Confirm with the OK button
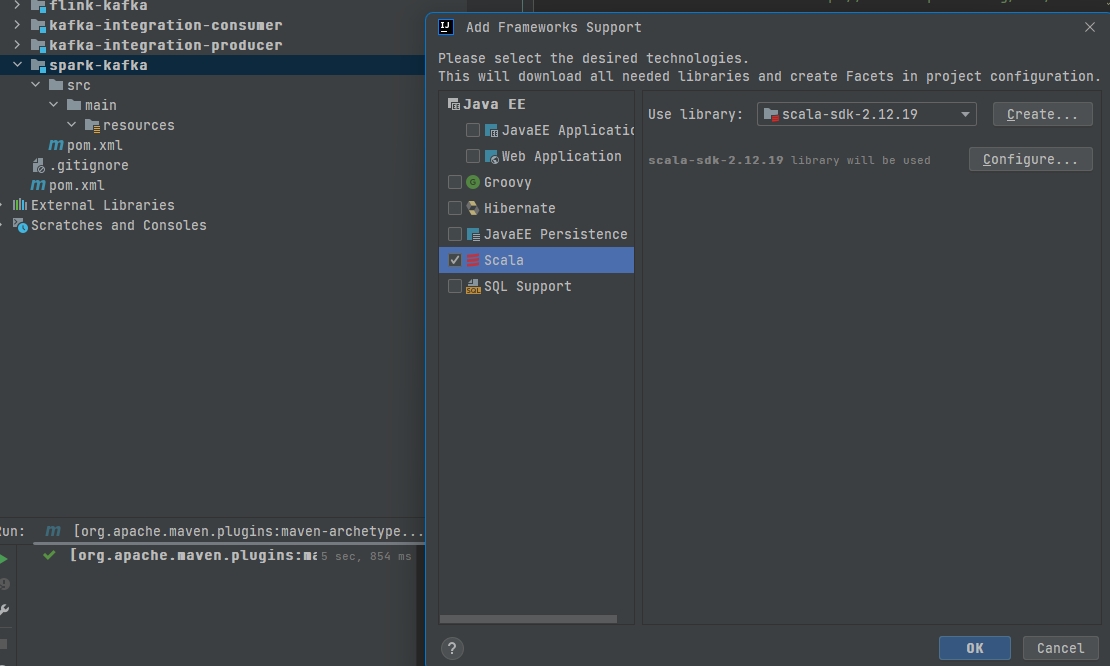 coord(975,648)
